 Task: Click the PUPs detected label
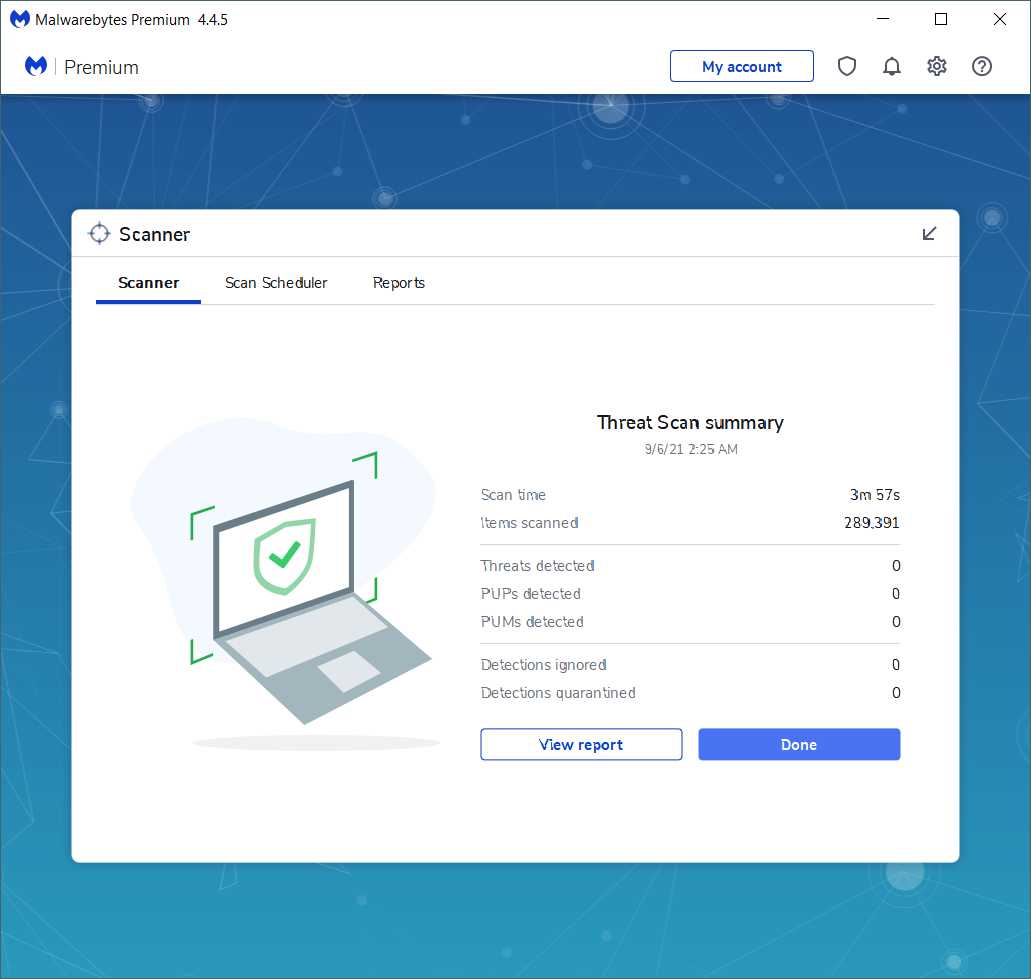point(531,594)
